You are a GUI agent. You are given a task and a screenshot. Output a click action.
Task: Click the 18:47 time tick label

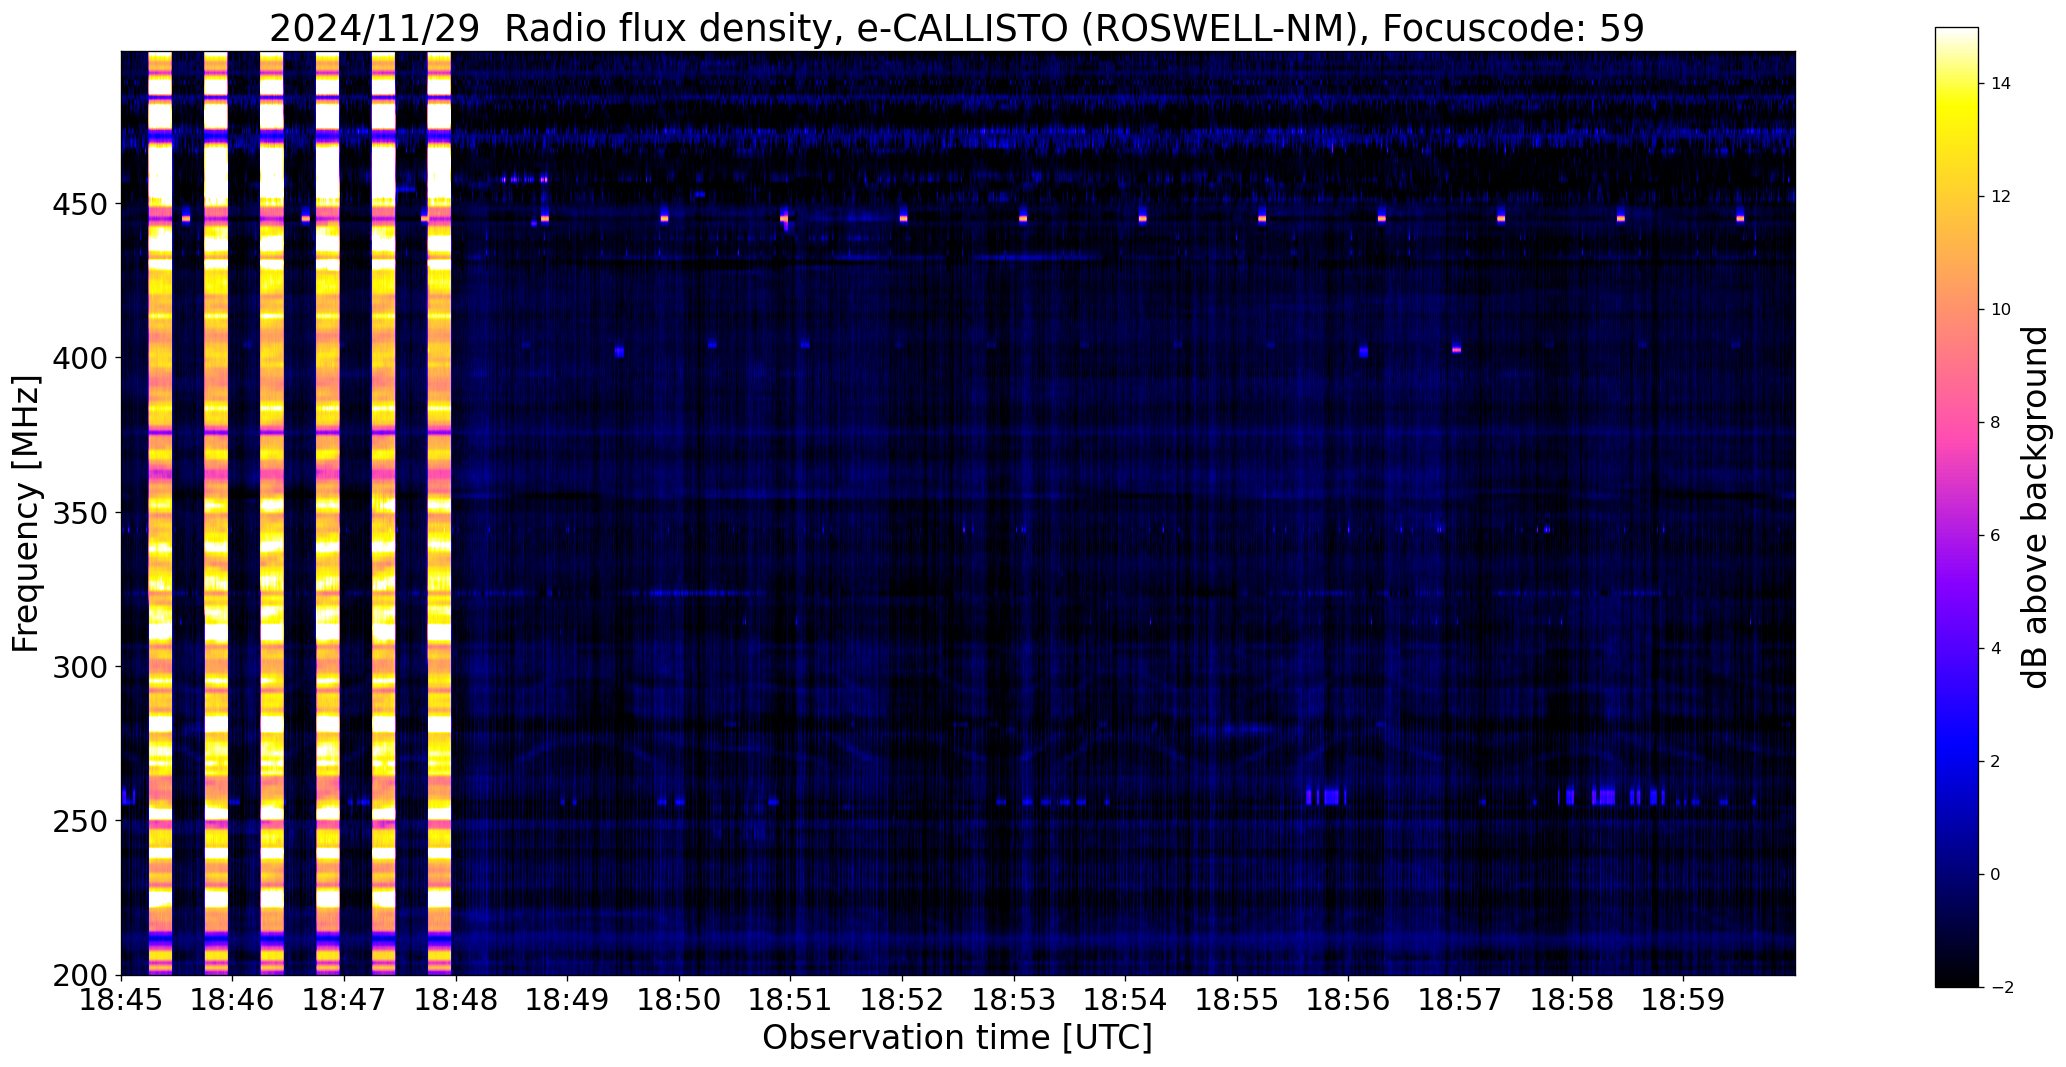click(x=344, y=999)
